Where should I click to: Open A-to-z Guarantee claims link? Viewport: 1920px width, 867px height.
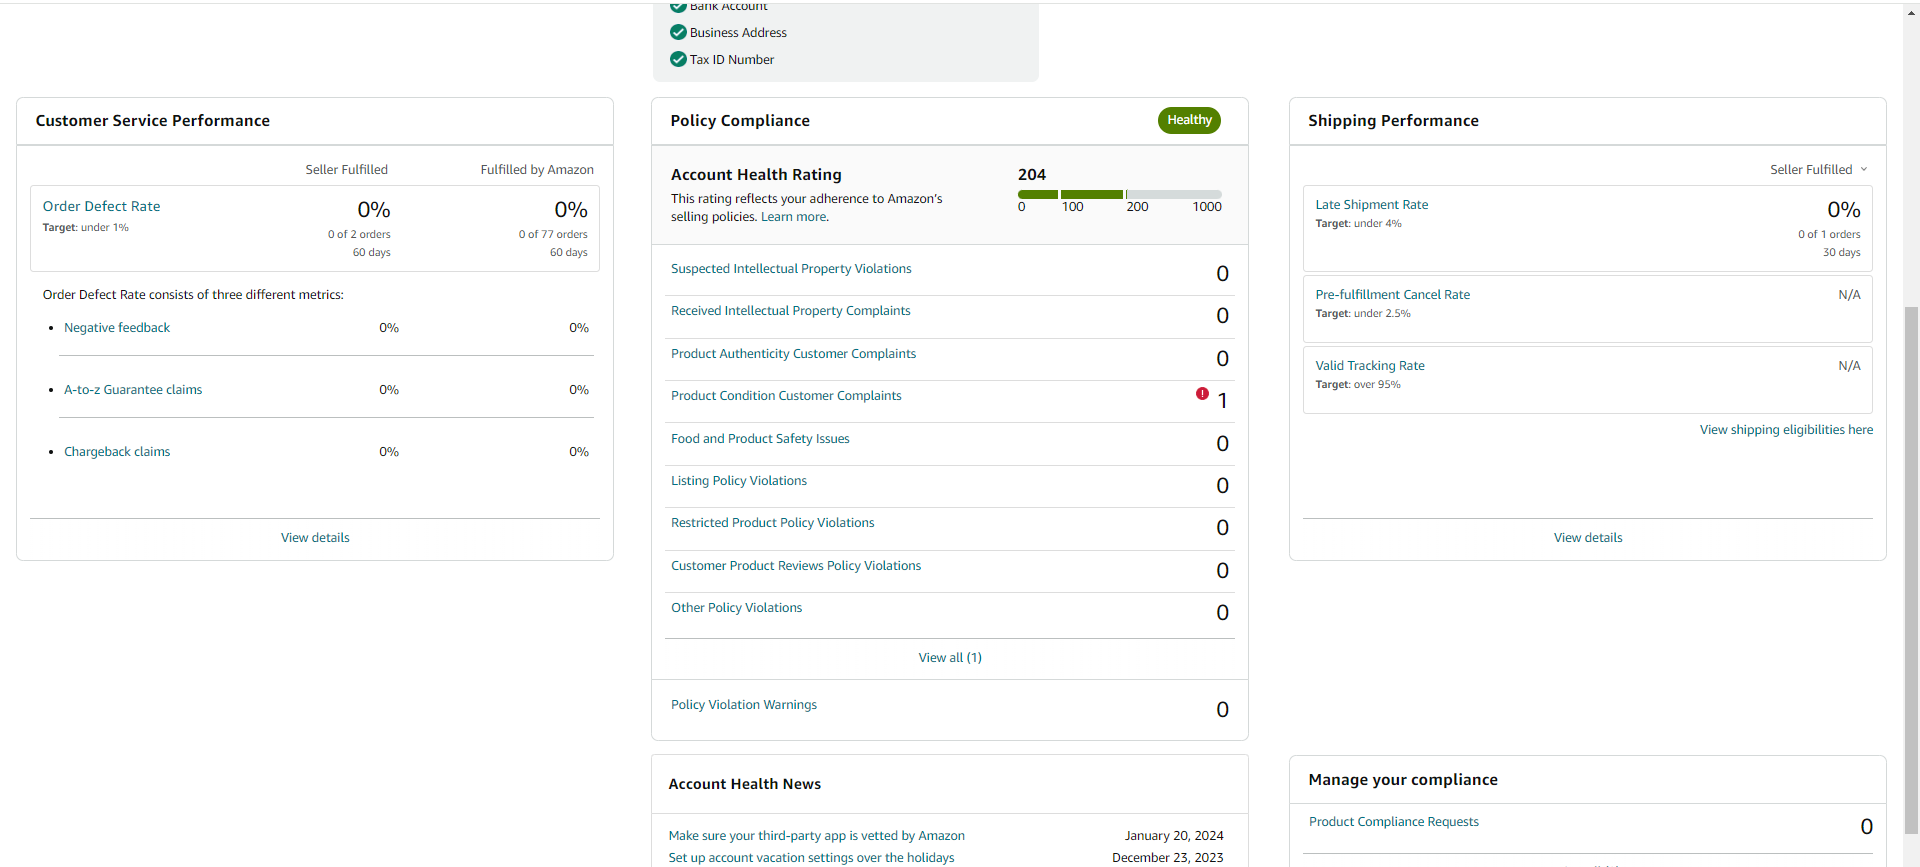(x=133, y=390)
